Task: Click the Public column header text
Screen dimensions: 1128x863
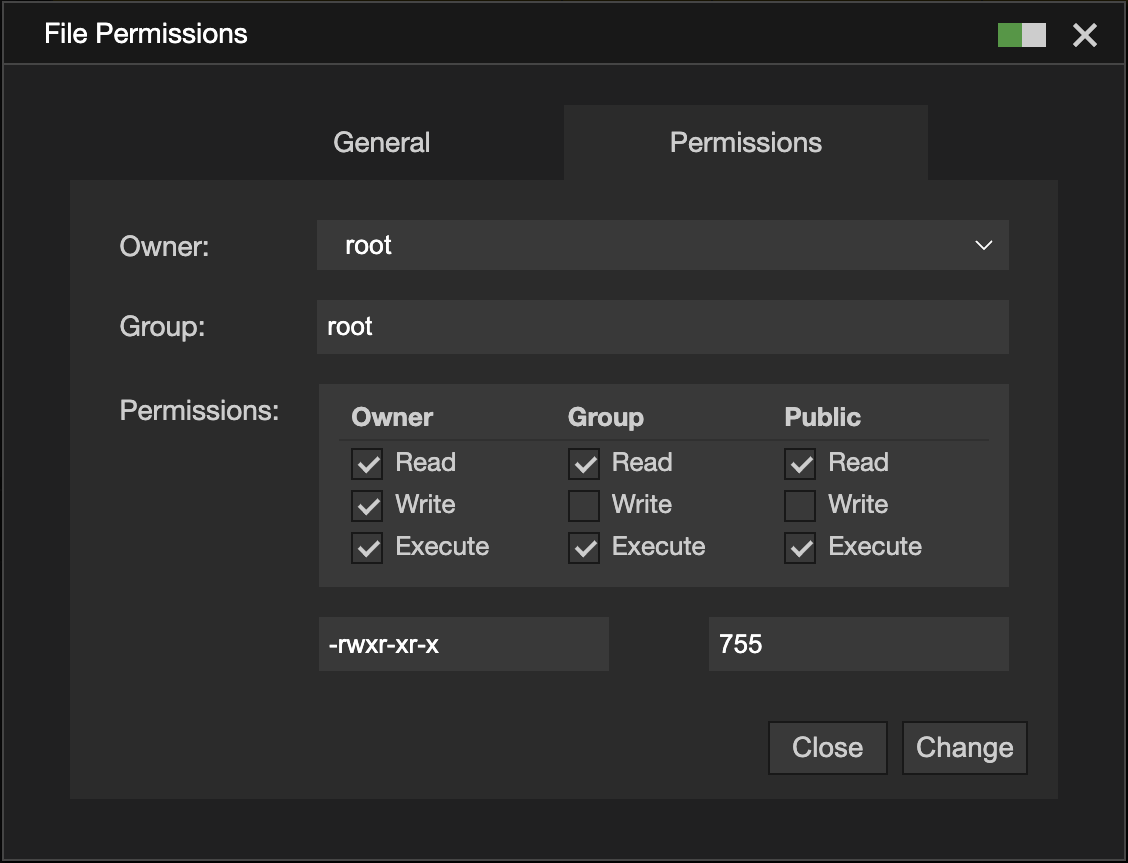Action: pos(822,417)
